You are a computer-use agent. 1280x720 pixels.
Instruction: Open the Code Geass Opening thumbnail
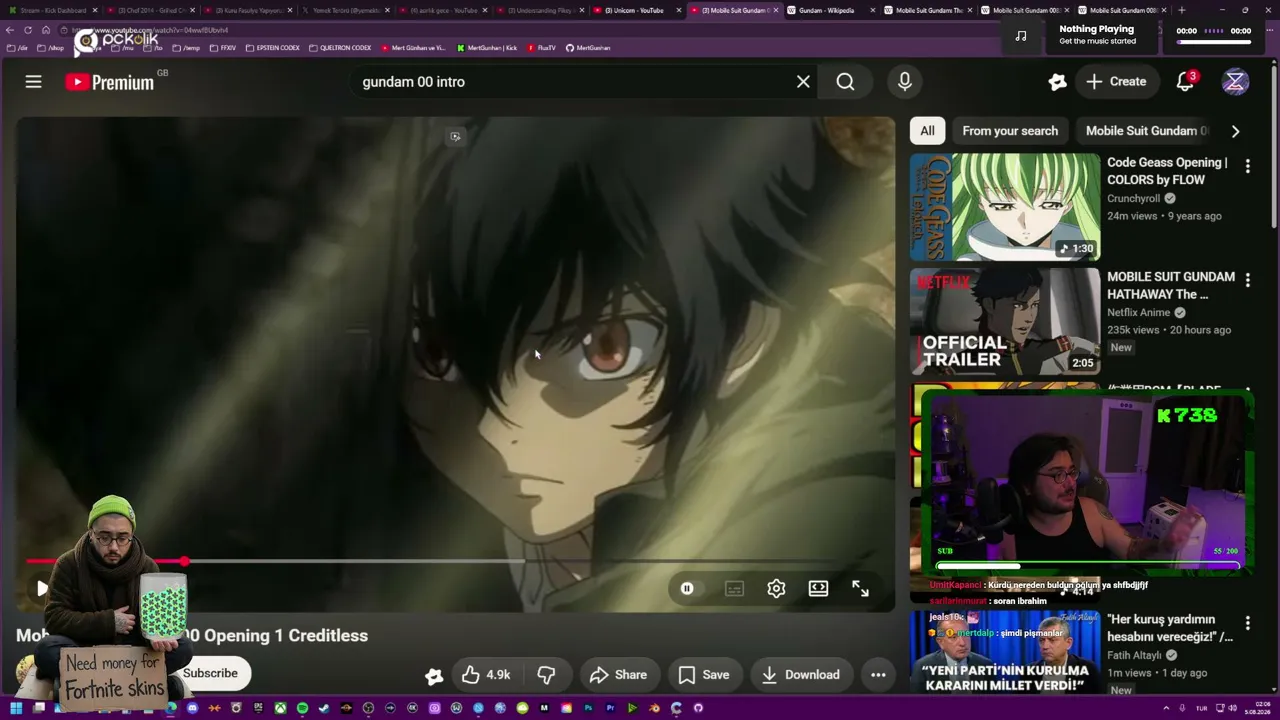point(1004,207)
